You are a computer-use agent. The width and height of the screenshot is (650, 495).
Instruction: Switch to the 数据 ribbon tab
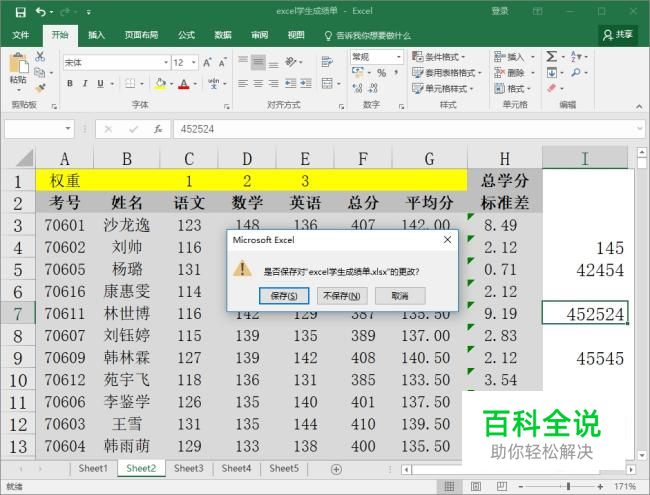coord(223,35)
